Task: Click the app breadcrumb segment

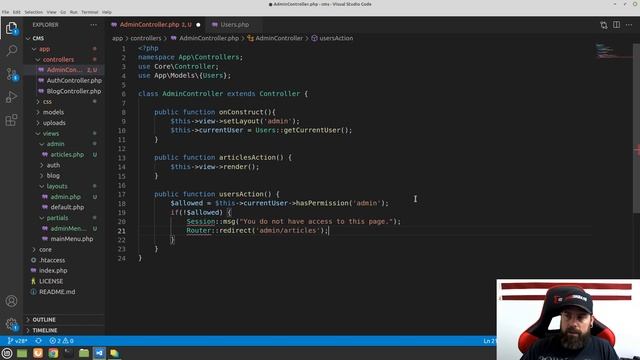Action: pyautogui.click(x=117, y=38)
